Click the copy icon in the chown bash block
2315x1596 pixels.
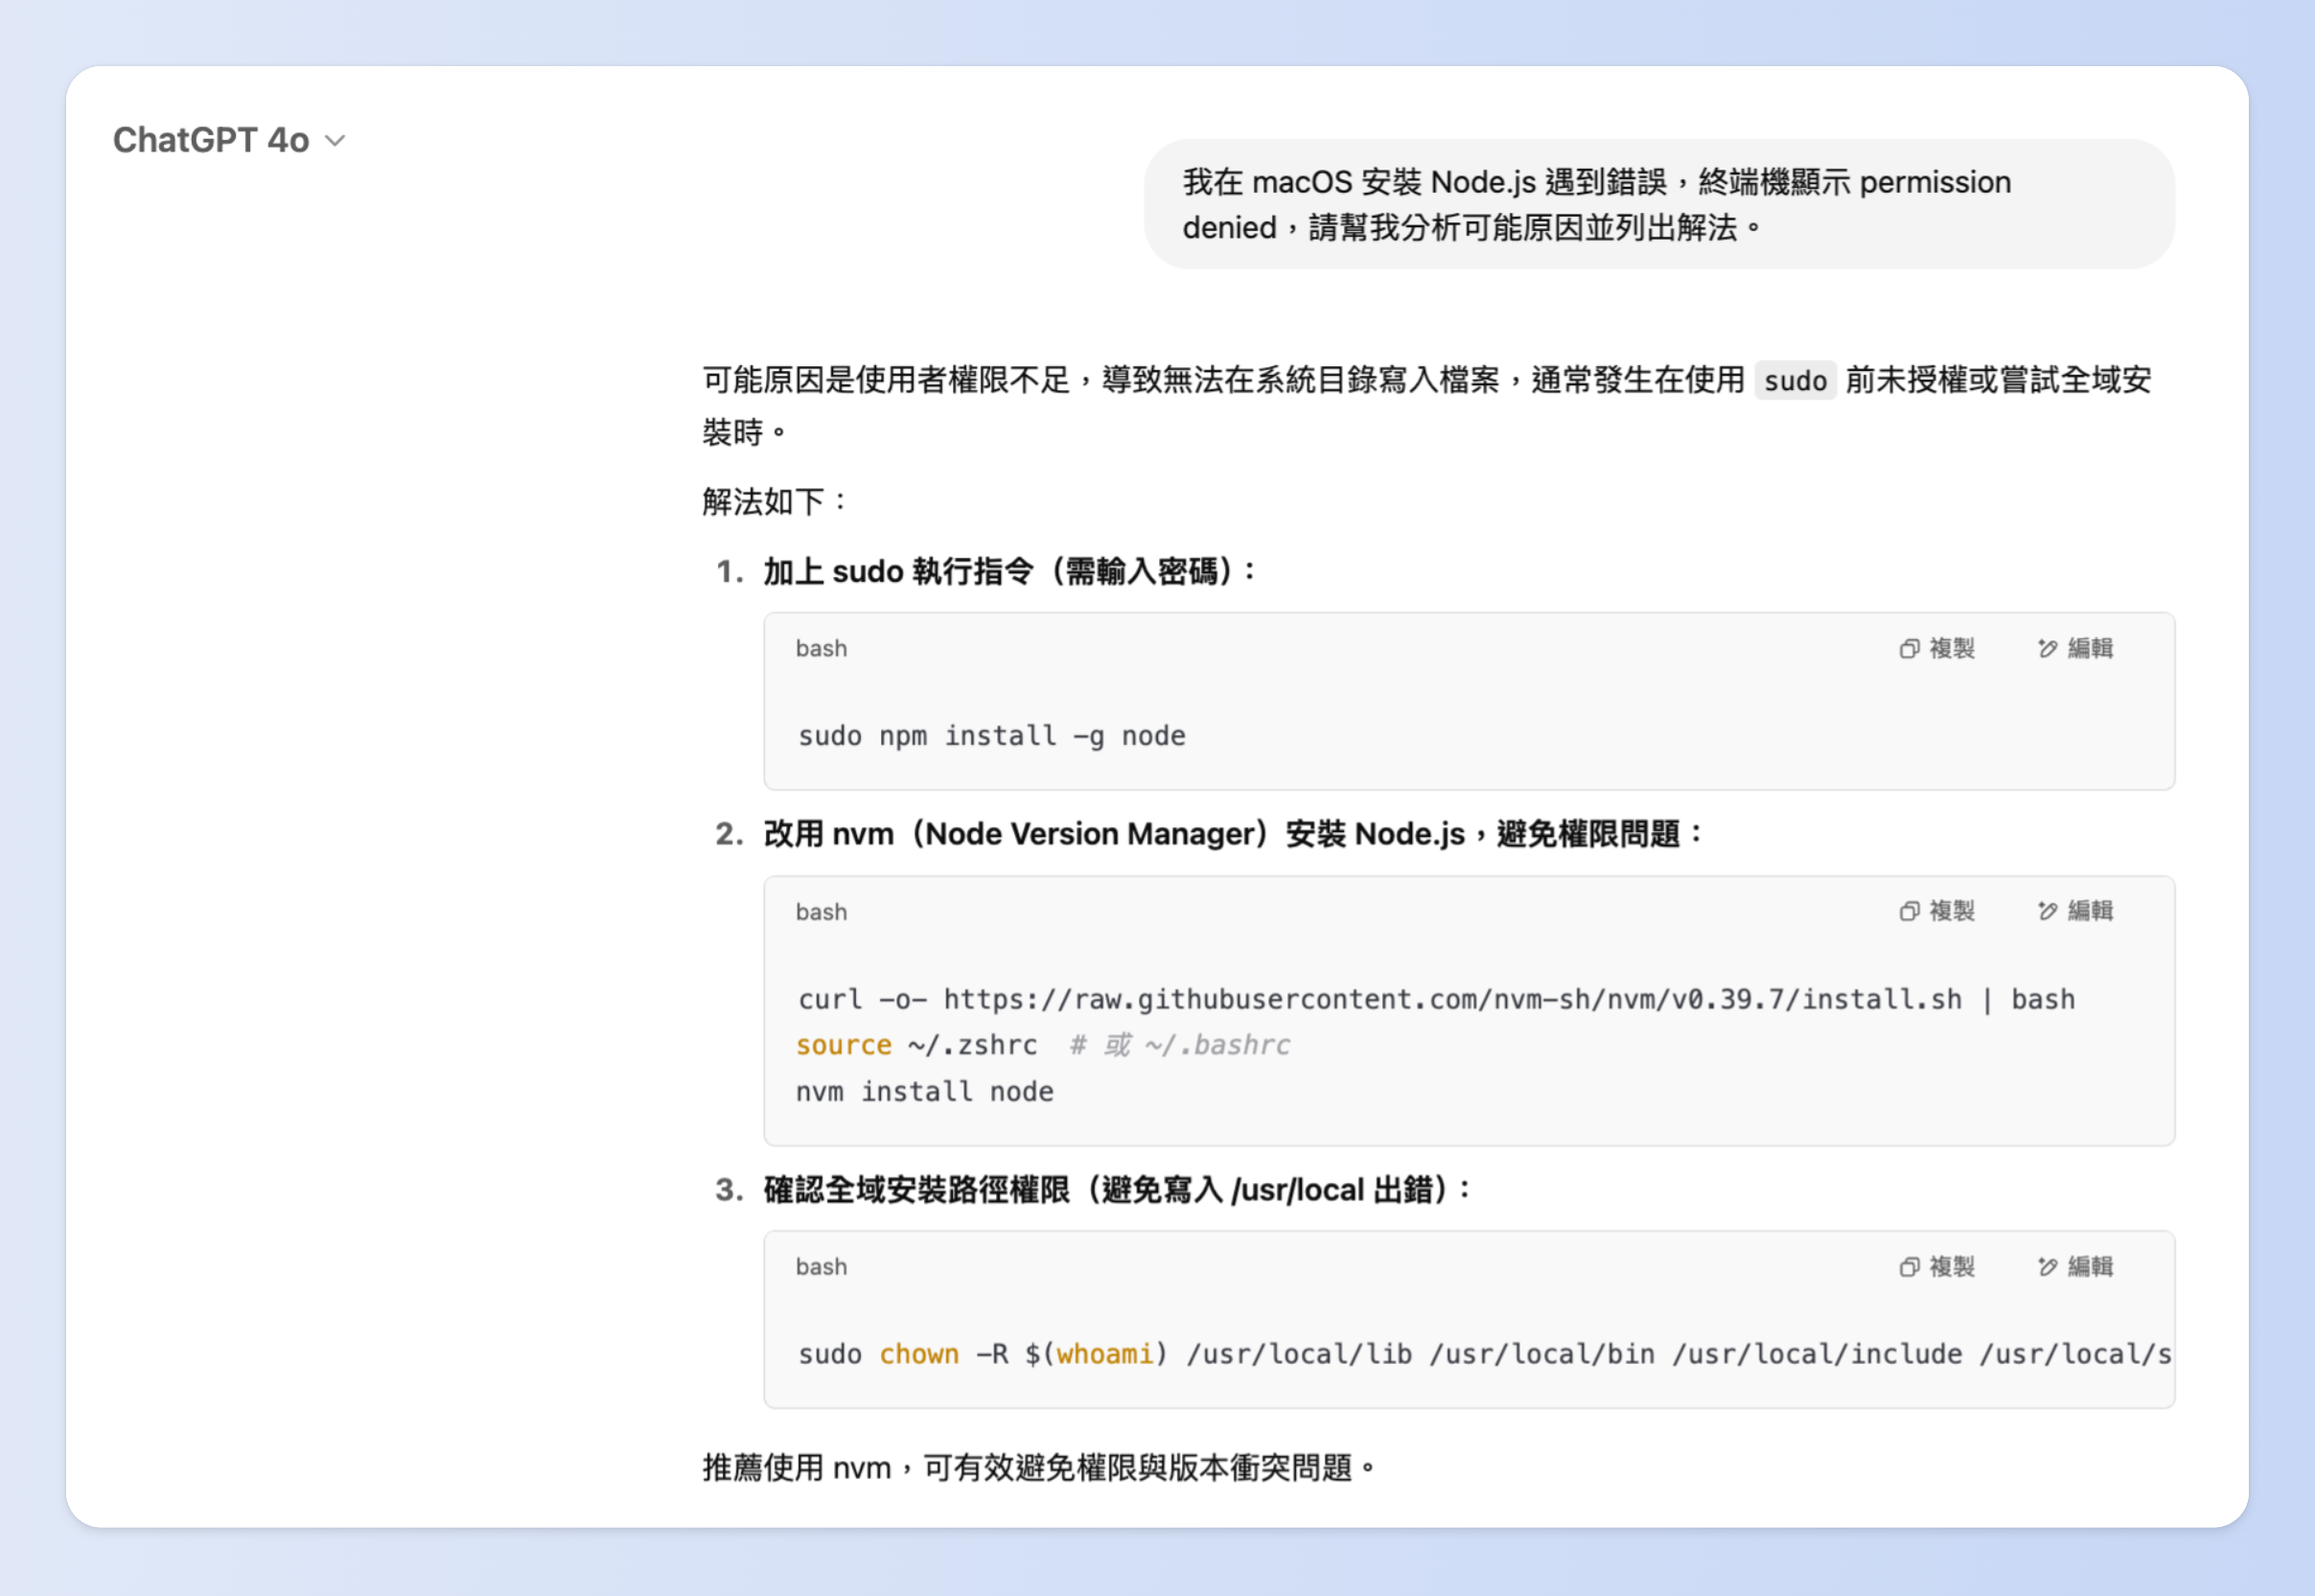click(1909, 1267)
